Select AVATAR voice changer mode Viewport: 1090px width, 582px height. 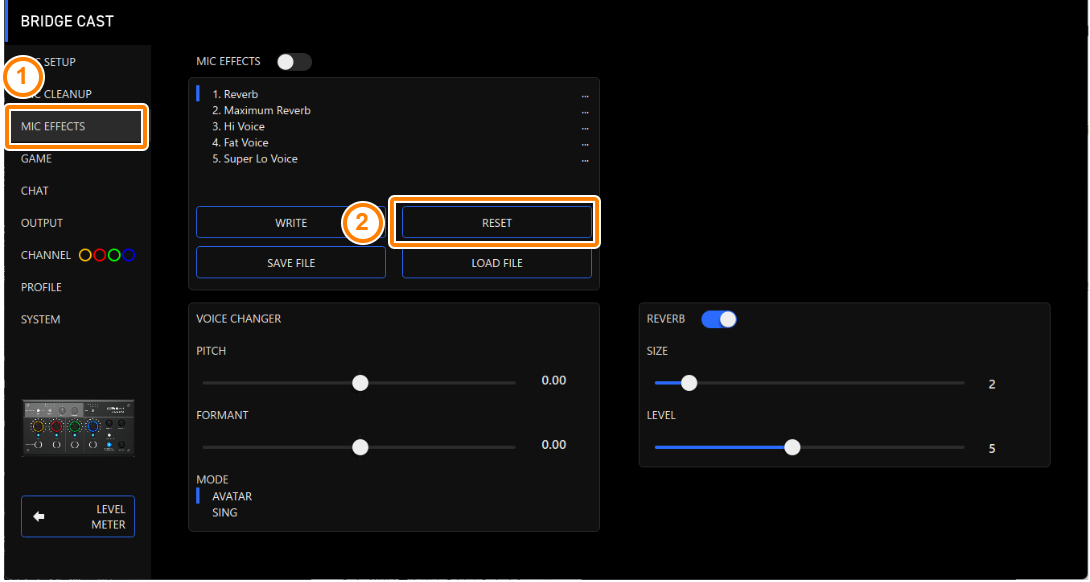coord(232,496)
